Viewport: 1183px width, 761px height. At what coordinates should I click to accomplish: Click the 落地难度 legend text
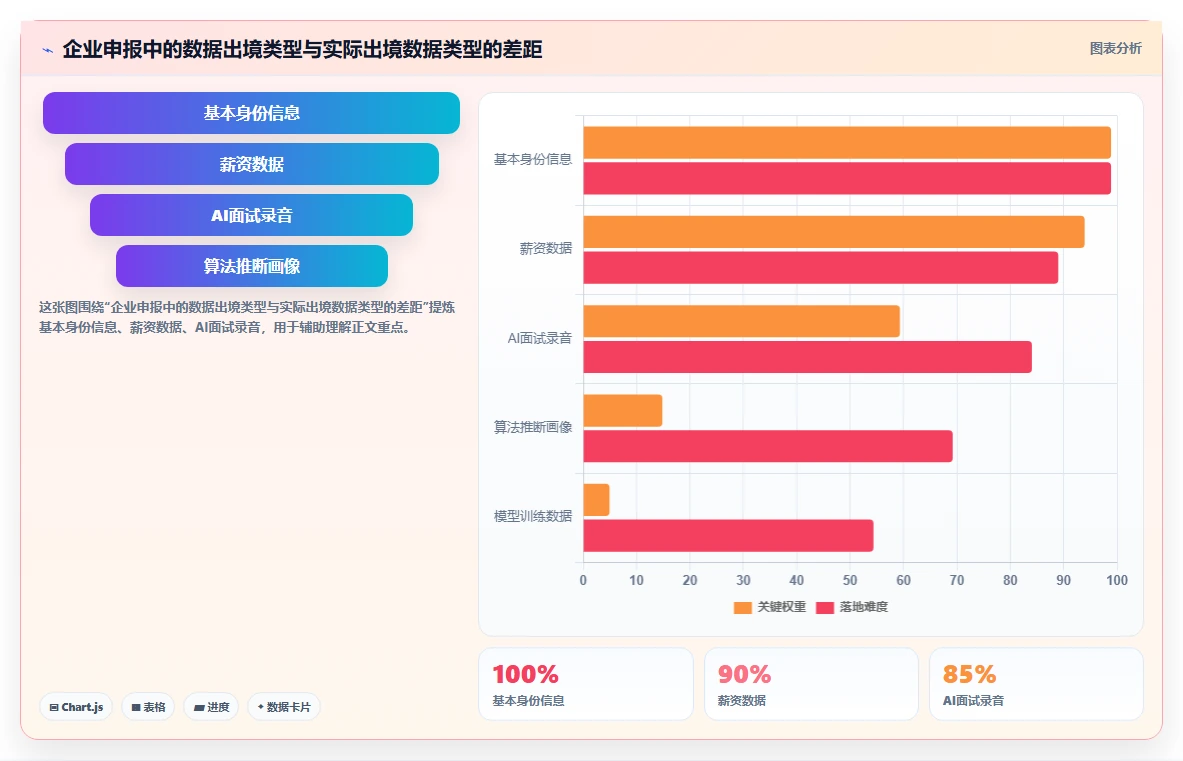[864, 607]
